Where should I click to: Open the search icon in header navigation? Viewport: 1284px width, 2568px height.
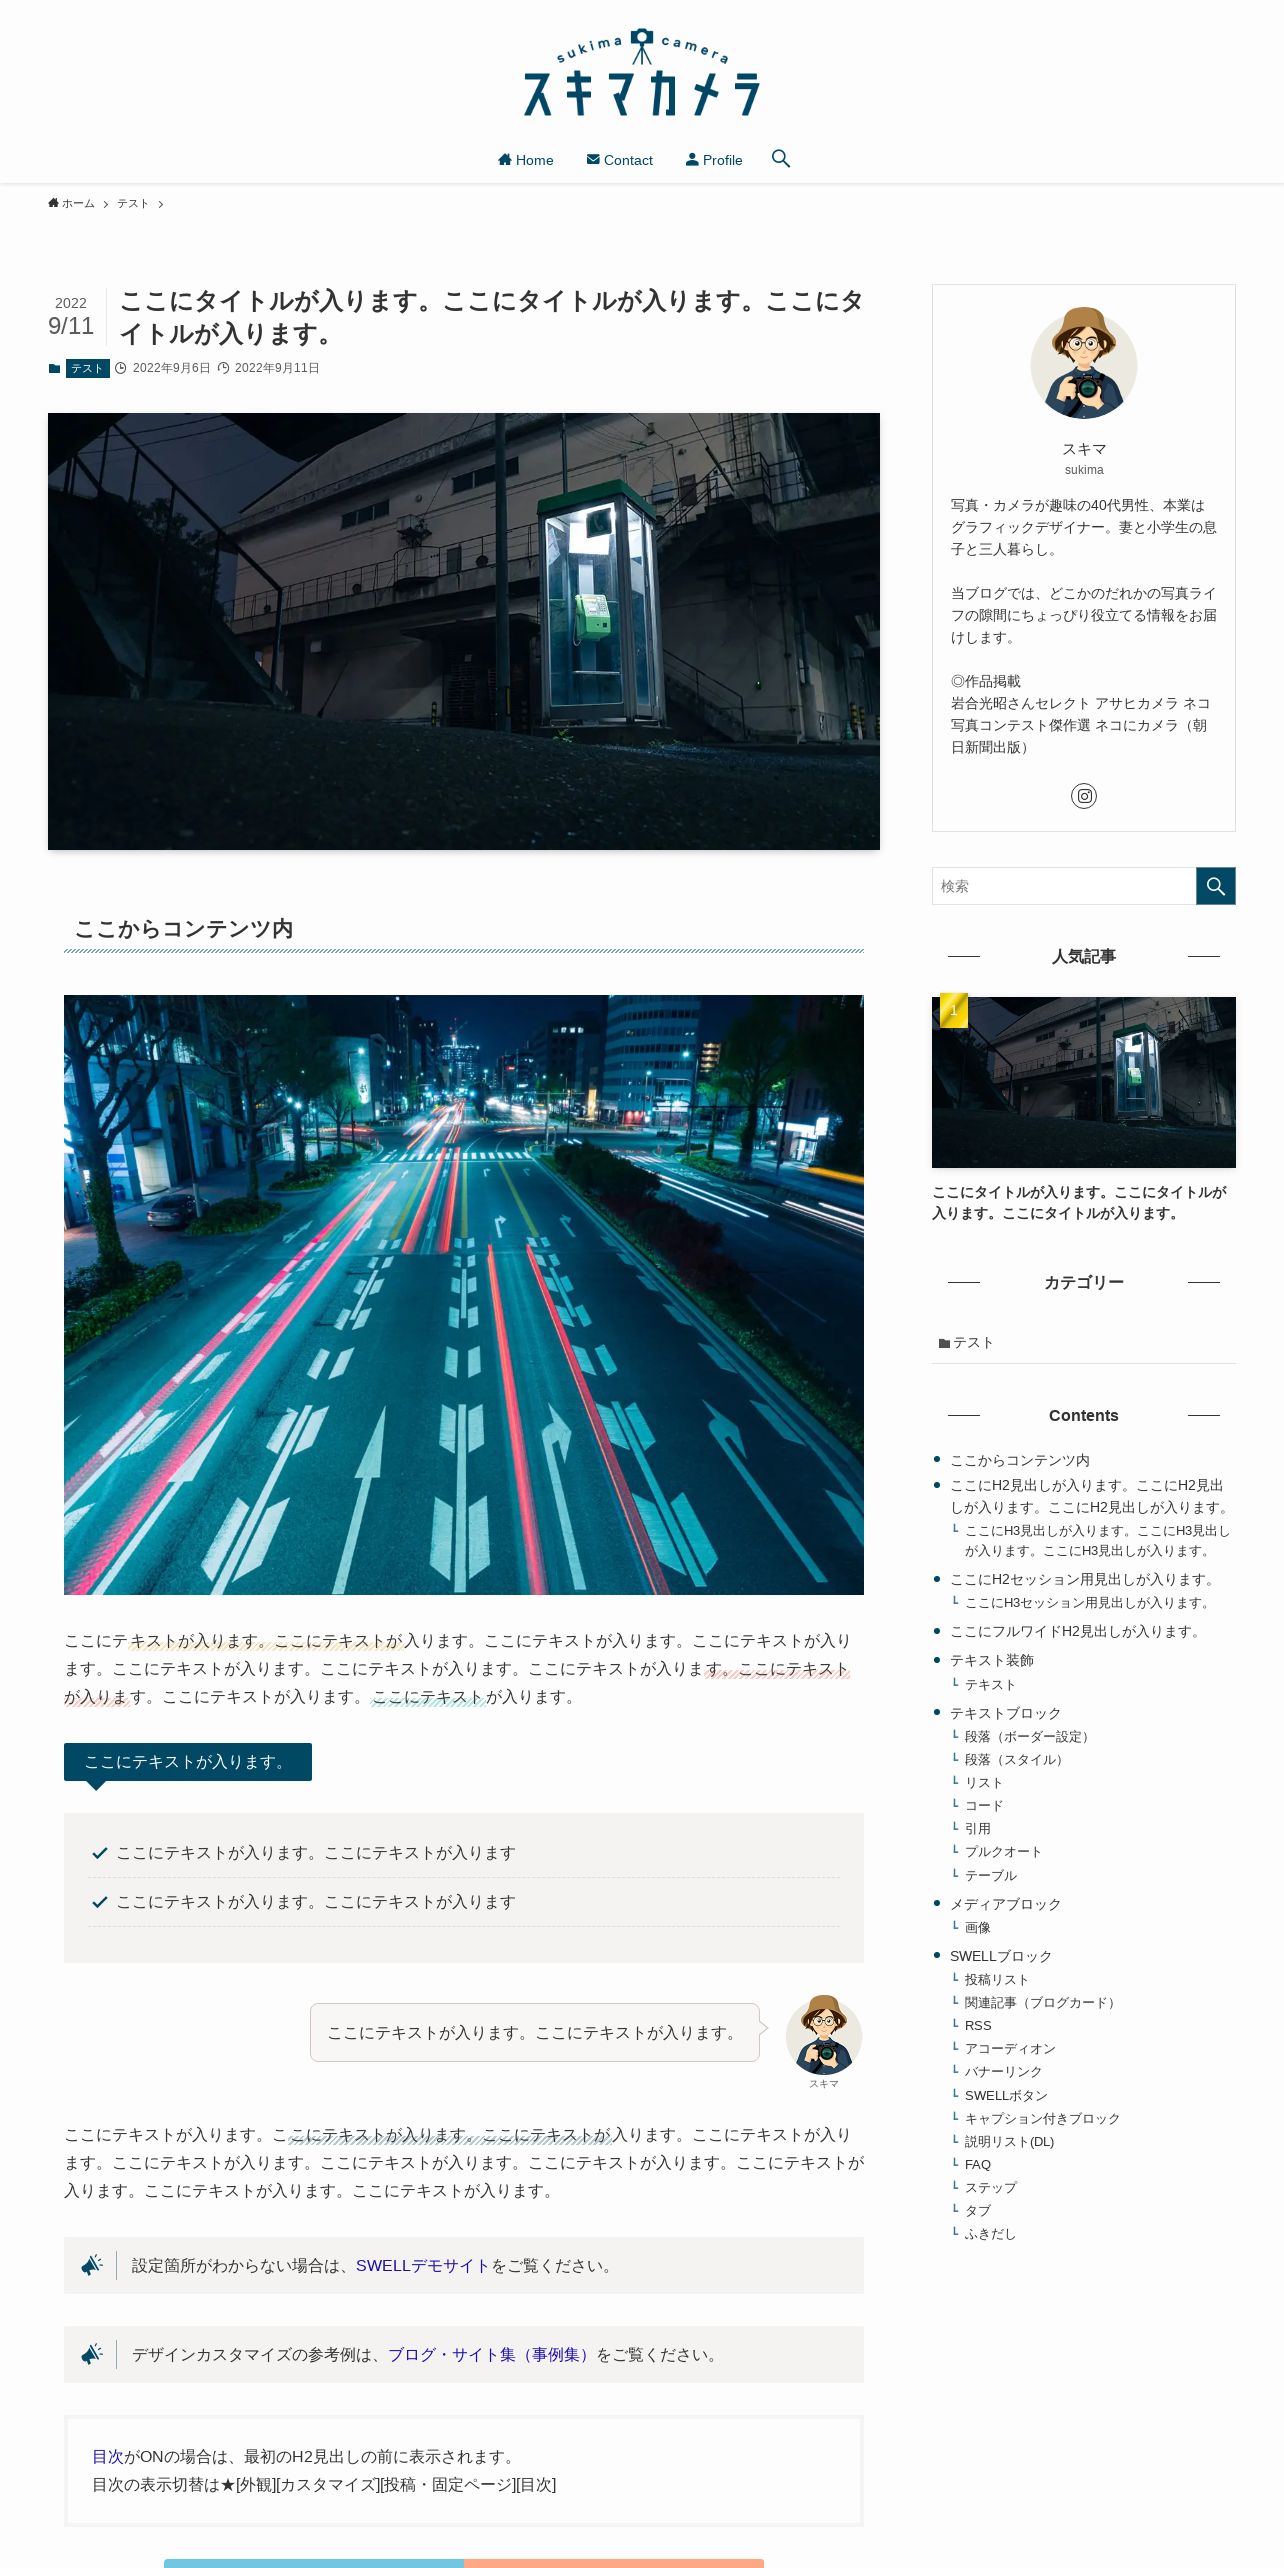coord(781,159)
